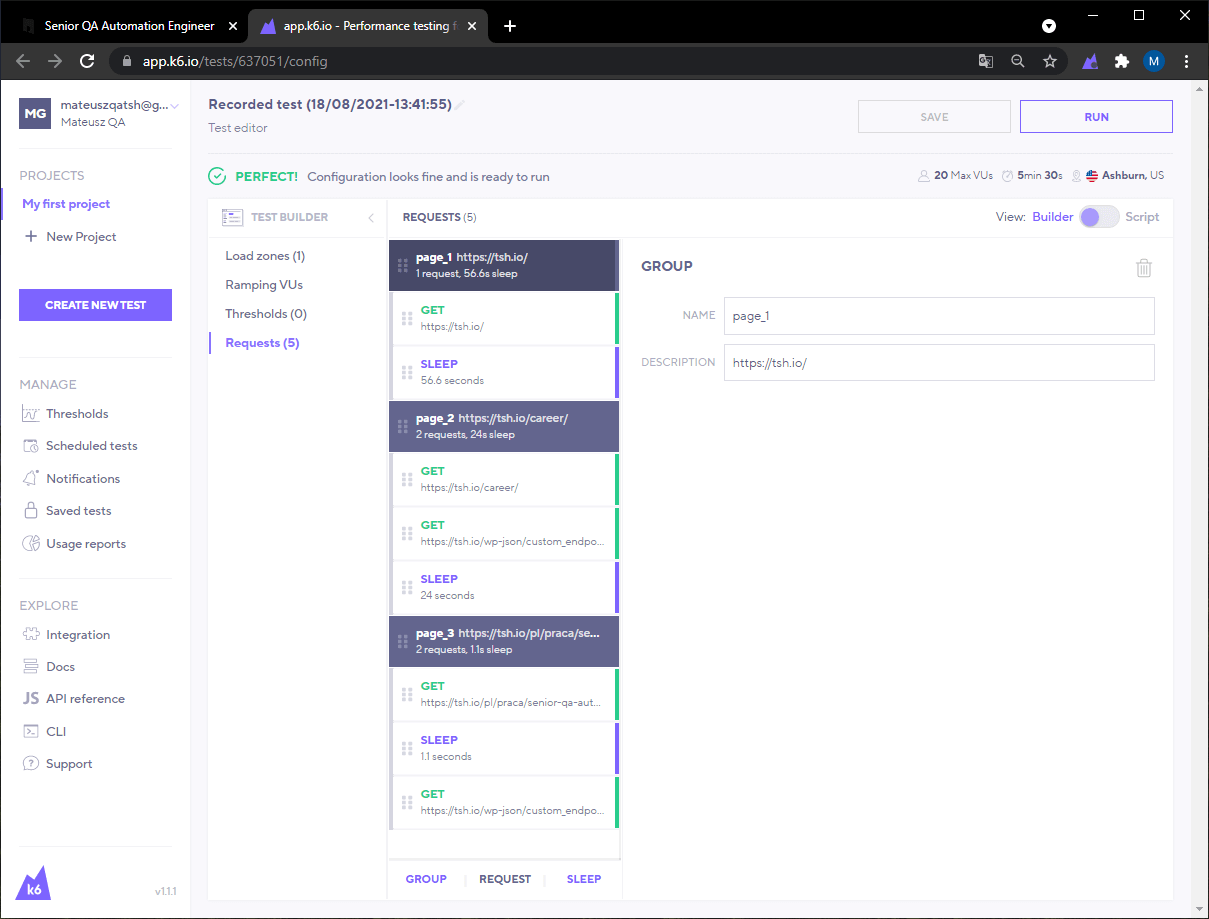The image size is (1209, 919).
Task: Click the Chrome zoom magnifier icon
Action: point(1018,61)
